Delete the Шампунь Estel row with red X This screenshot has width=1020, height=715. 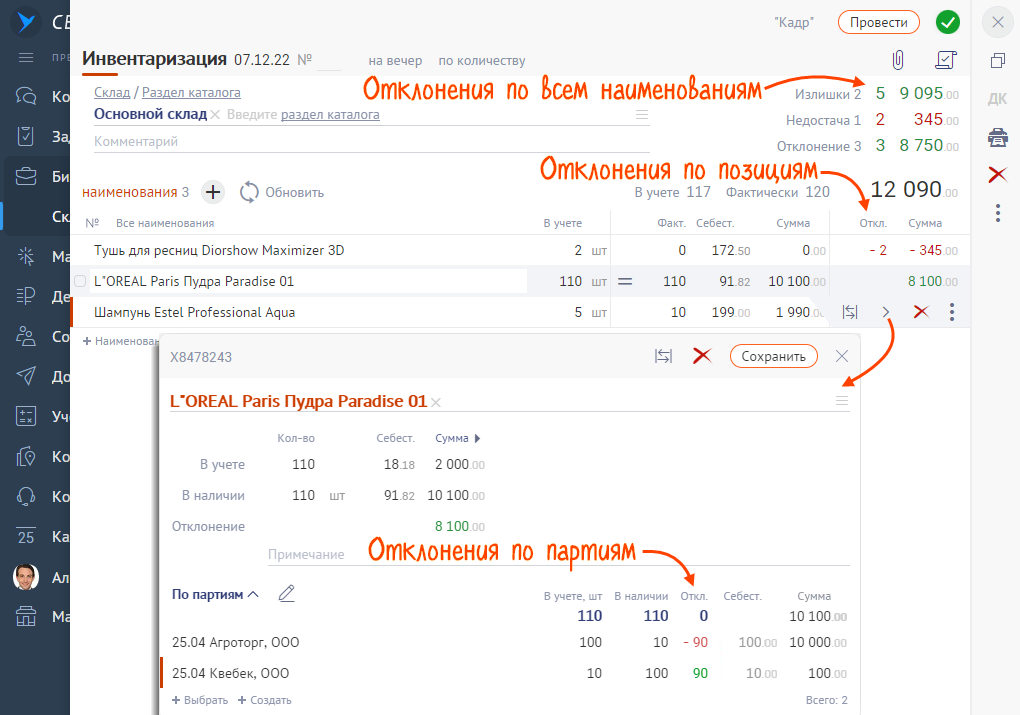click(x=921, y=313)
